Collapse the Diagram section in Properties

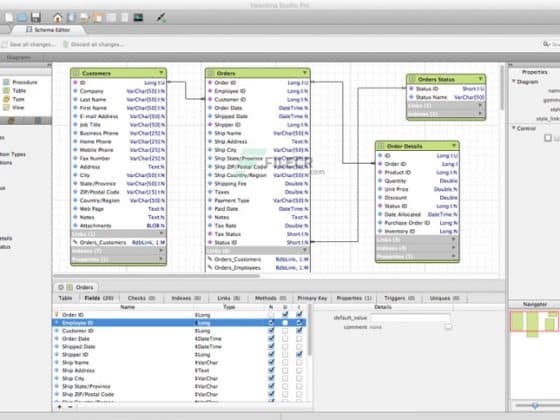click(514, 82)
